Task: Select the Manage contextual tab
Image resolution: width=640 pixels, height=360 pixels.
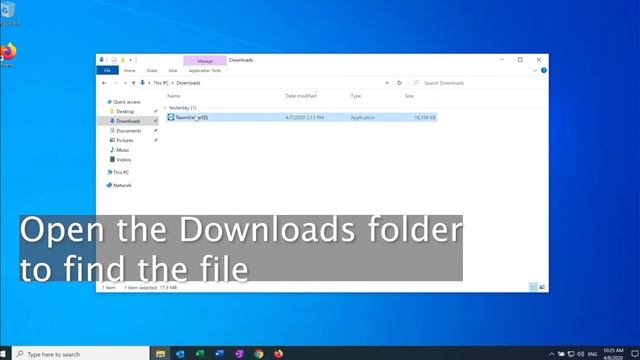Action: (205, 60)
